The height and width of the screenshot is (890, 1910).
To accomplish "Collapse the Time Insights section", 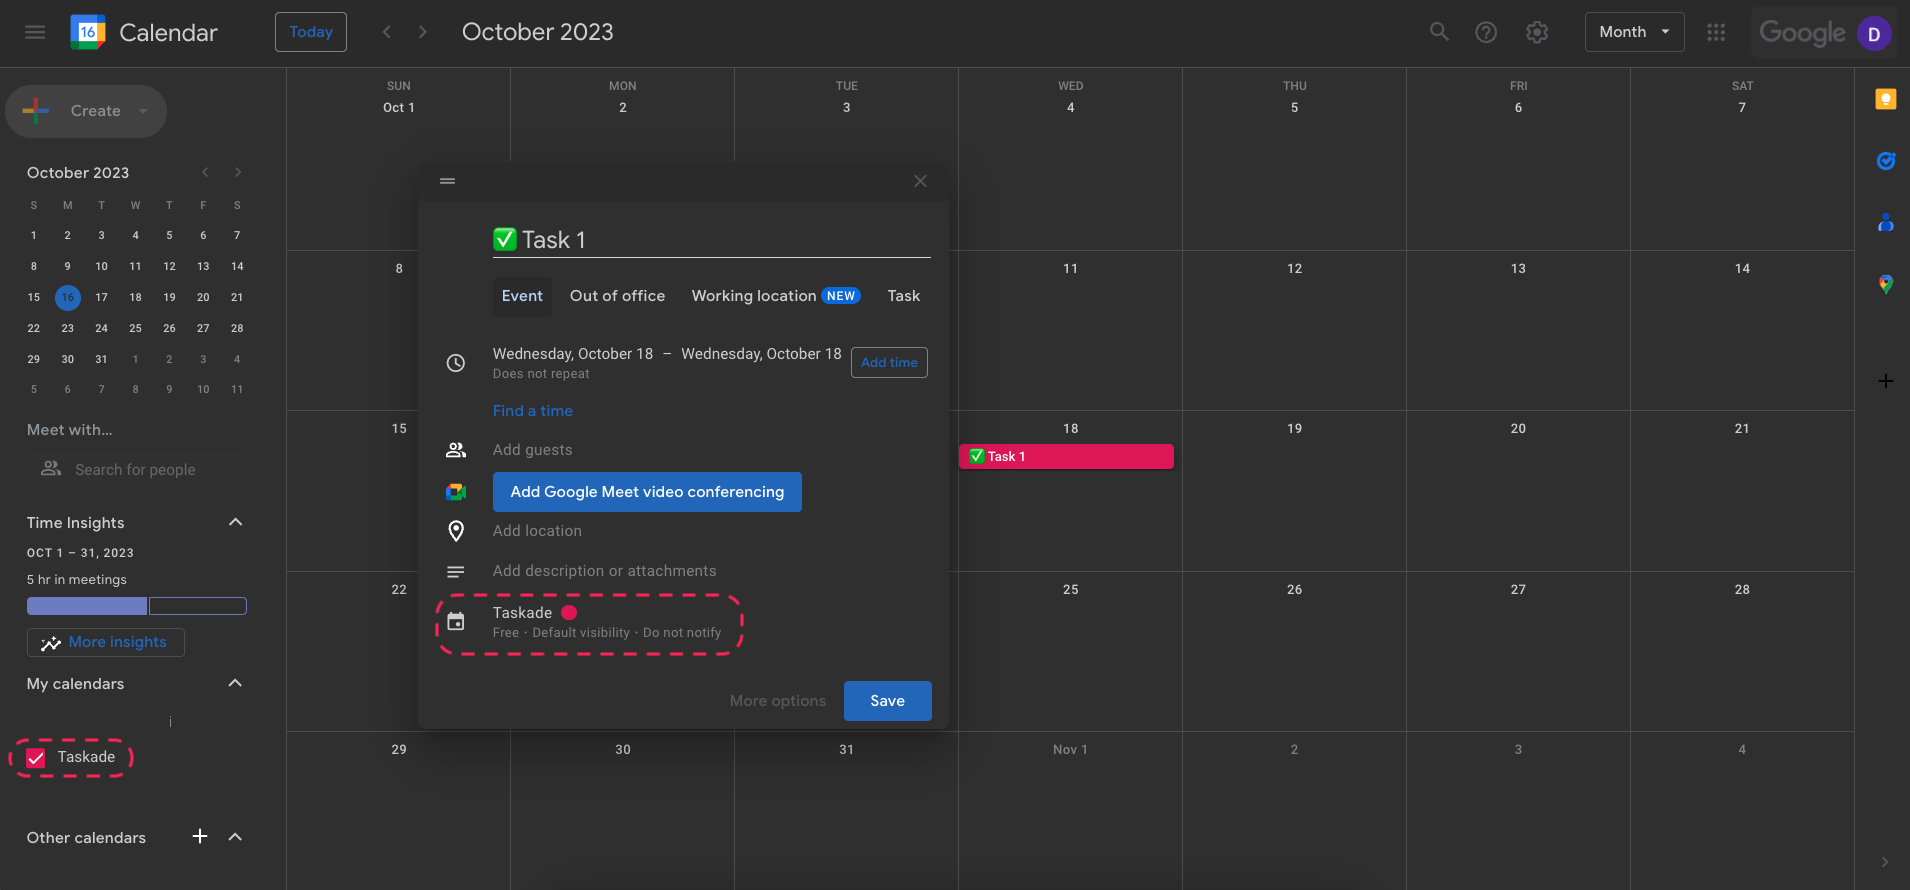I will pos(236,522).
